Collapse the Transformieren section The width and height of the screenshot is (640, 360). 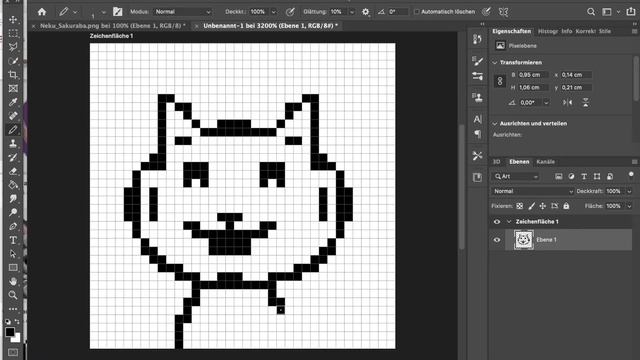tap(495, 62)
